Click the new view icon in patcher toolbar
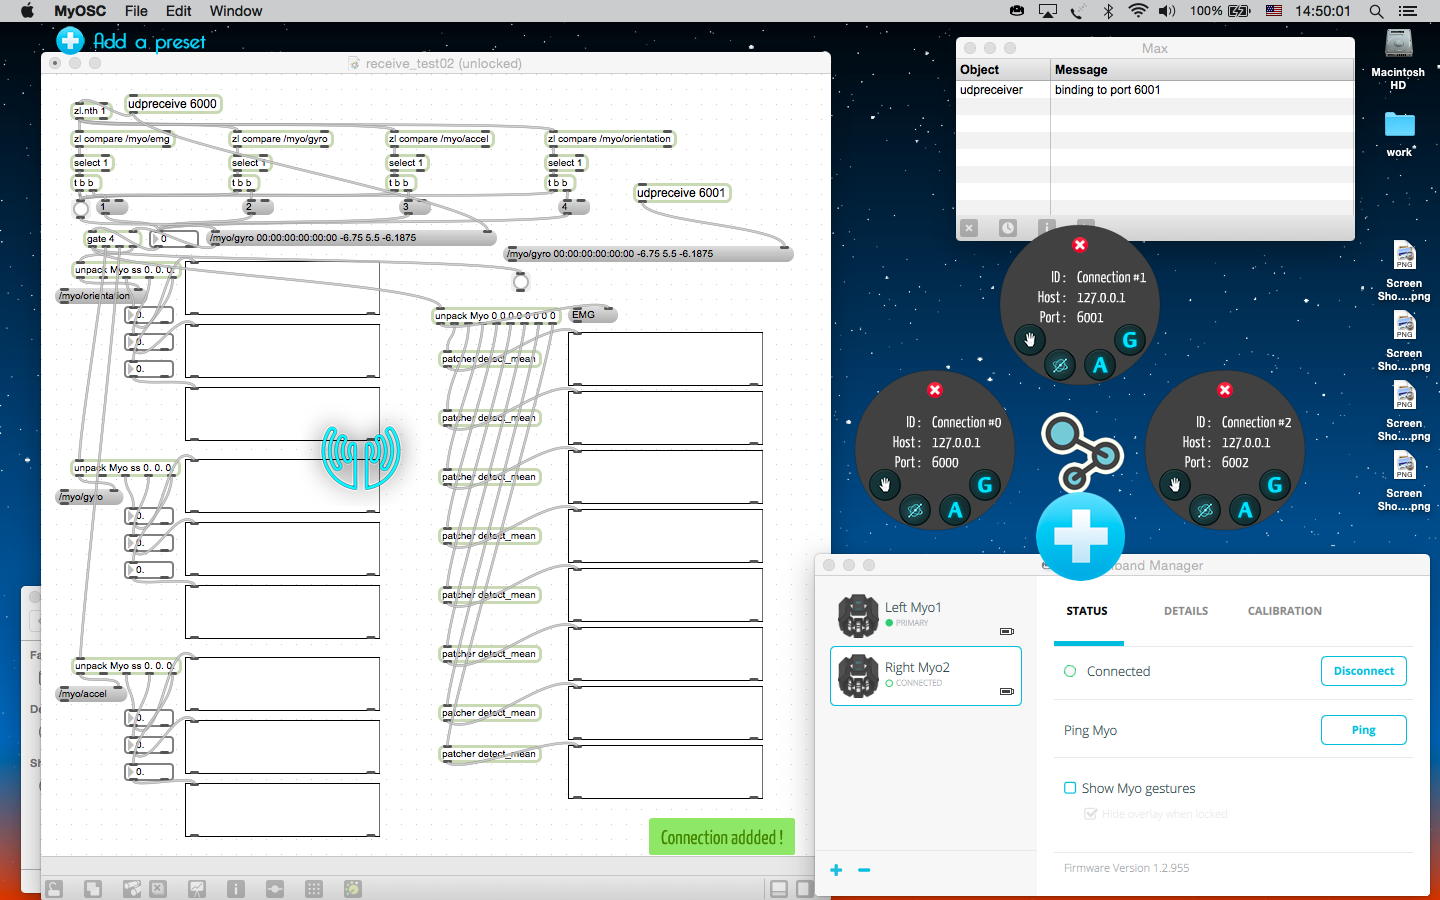Screen dimensions: 1440x900 tap(92, 888)
